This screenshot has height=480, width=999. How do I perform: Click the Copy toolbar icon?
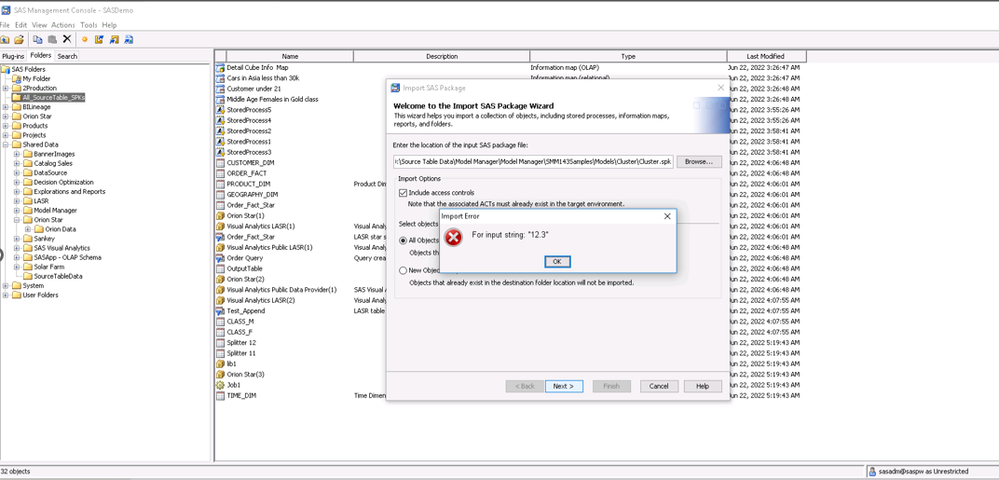tap(38, 40)
